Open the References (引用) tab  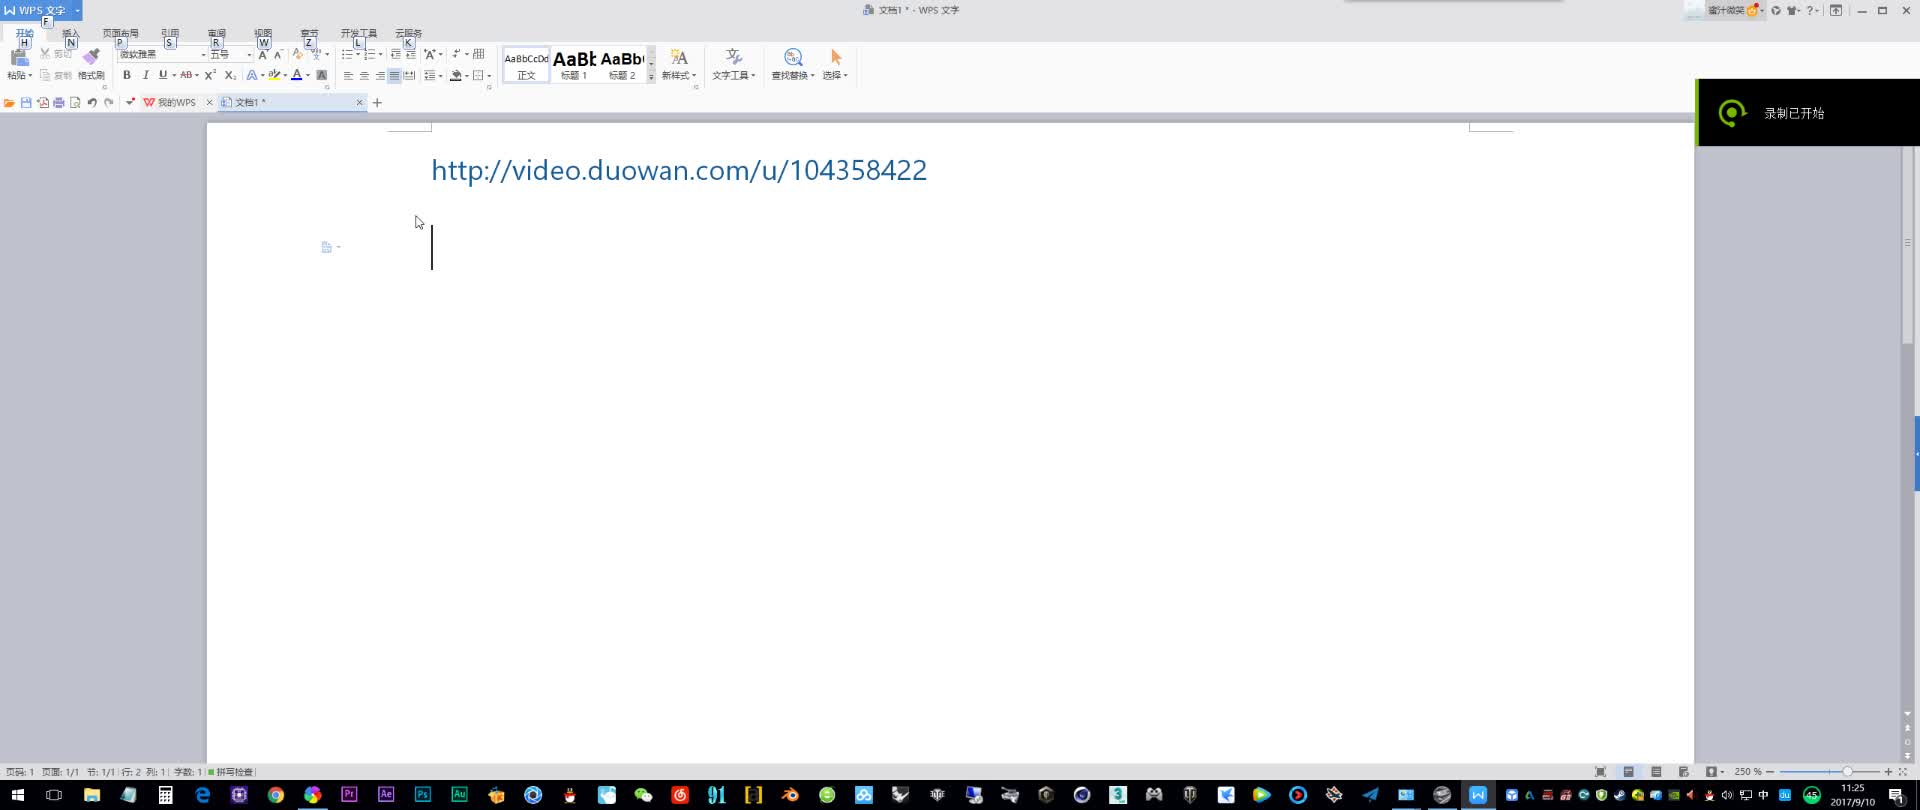(170, 33)
